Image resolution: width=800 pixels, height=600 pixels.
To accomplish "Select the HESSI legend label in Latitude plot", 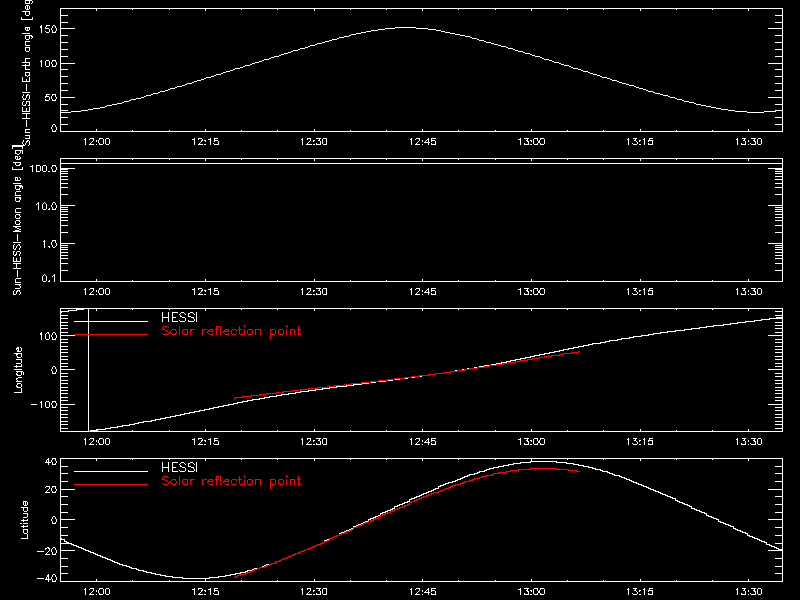I will pos(179,467).
